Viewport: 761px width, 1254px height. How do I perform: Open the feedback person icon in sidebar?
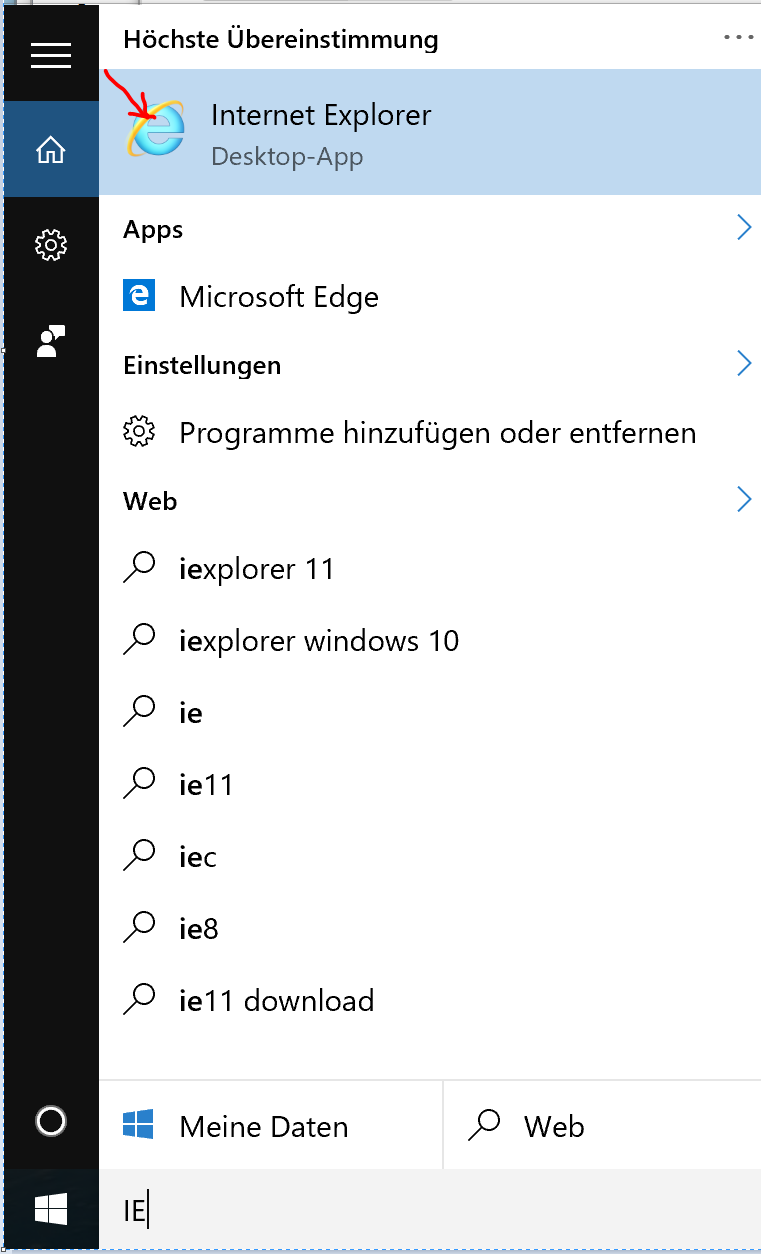pyautogui.click(x=51, y=340)
